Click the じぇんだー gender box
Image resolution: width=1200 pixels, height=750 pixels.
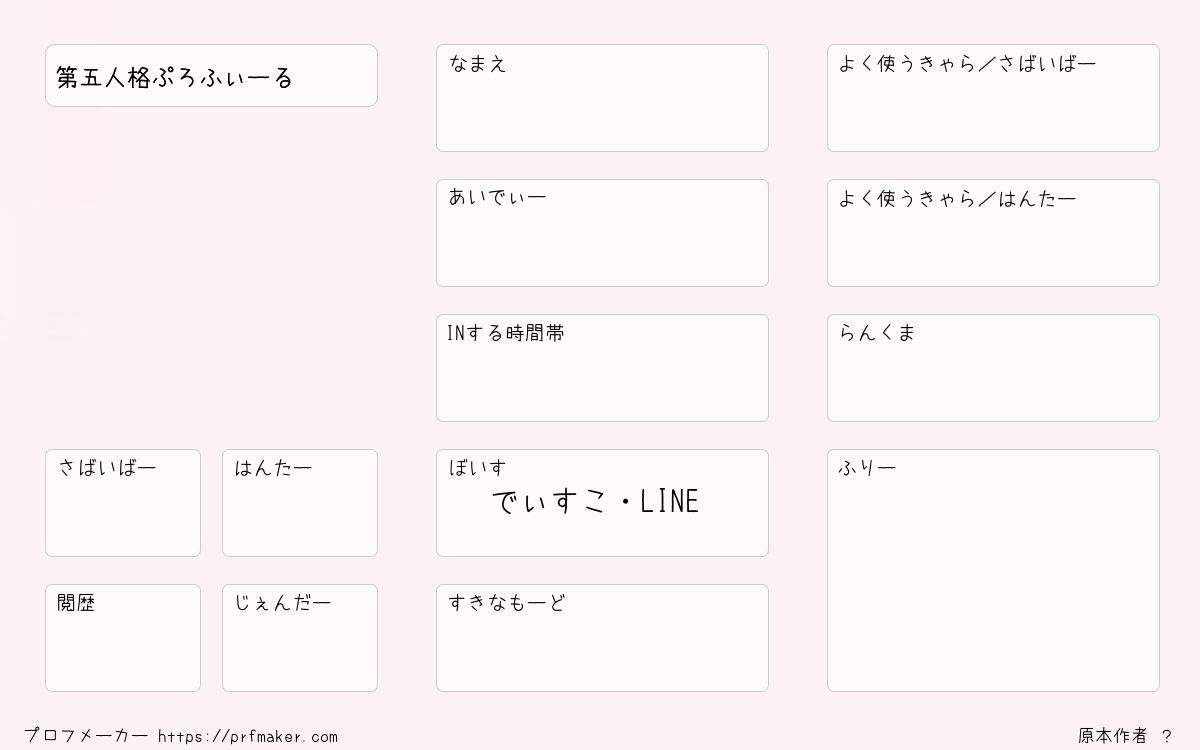pos(300,638)
